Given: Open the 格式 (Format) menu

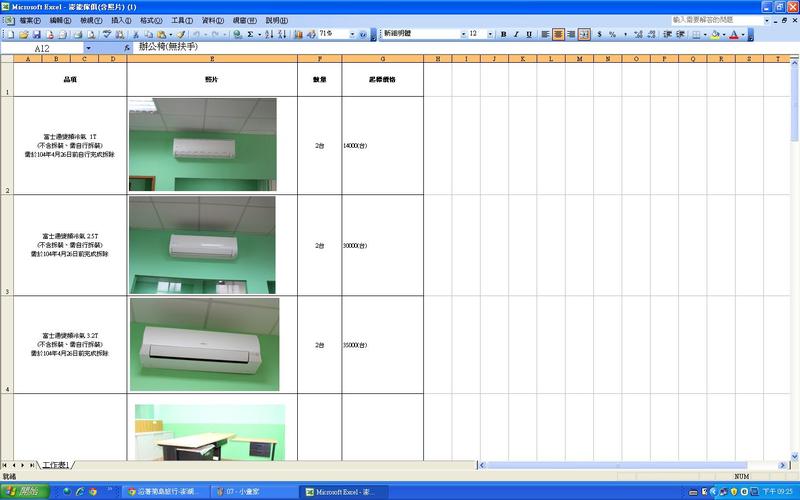Looking at the screenshot, I should (151, 20).
